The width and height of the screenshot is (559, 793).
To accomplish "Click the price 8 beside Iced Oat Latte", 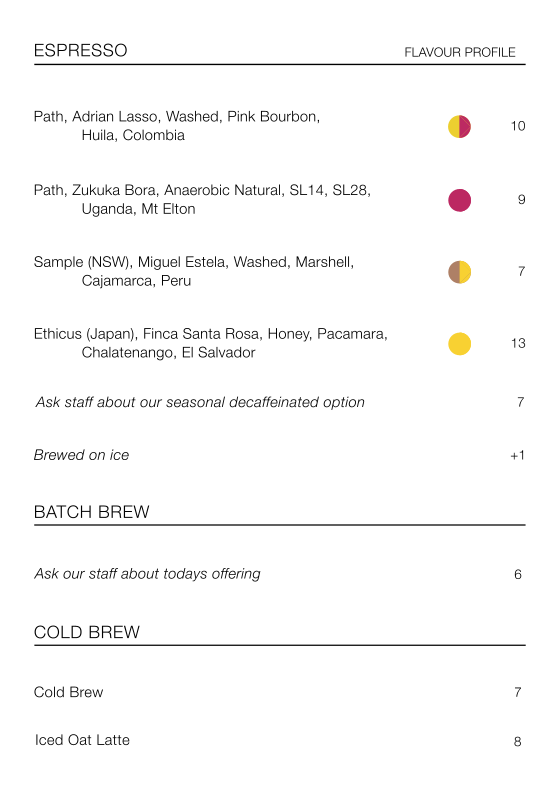I will [x=518, y=741].
